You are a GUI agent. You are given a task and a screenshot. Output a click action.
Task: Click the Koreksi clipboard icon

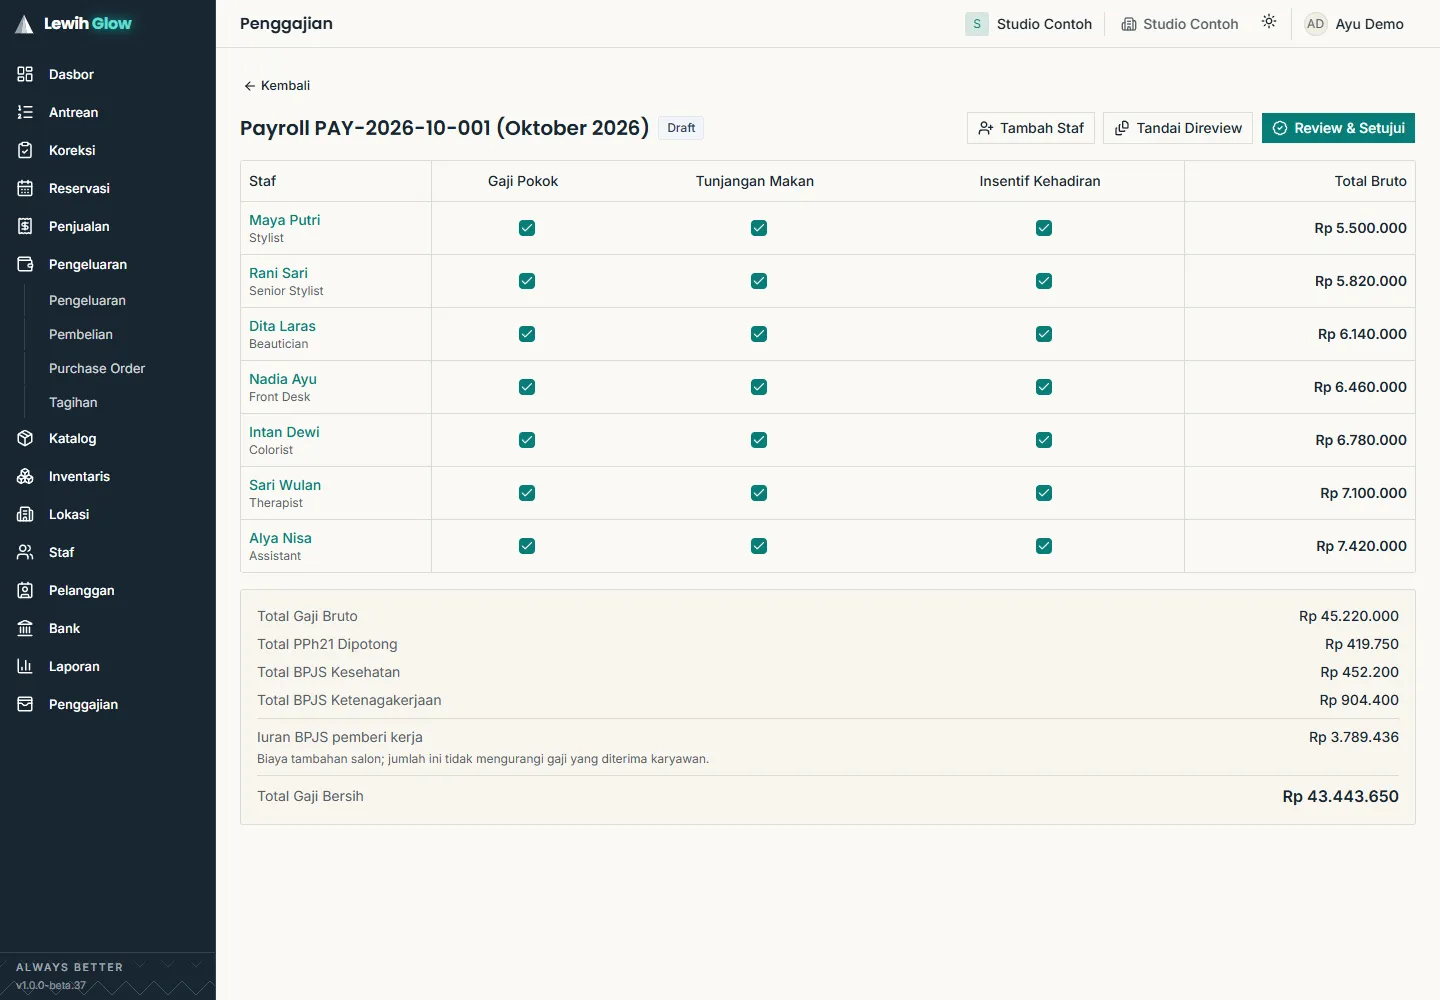[25, 150]
